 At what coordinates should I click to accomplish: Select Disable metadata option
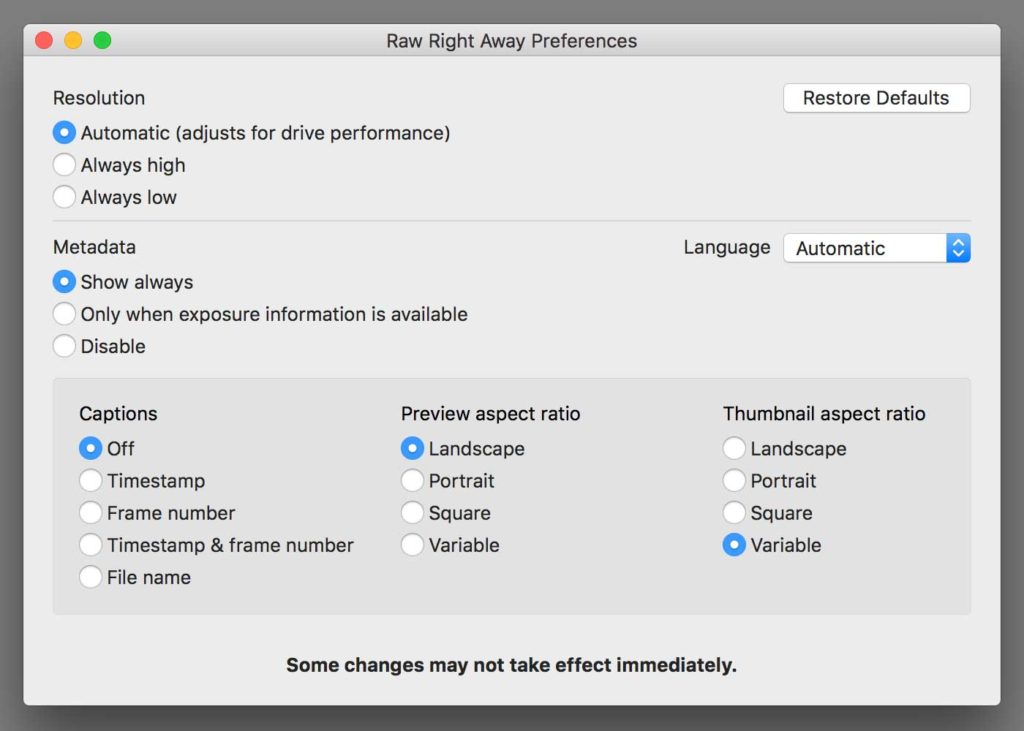point(65,346)
